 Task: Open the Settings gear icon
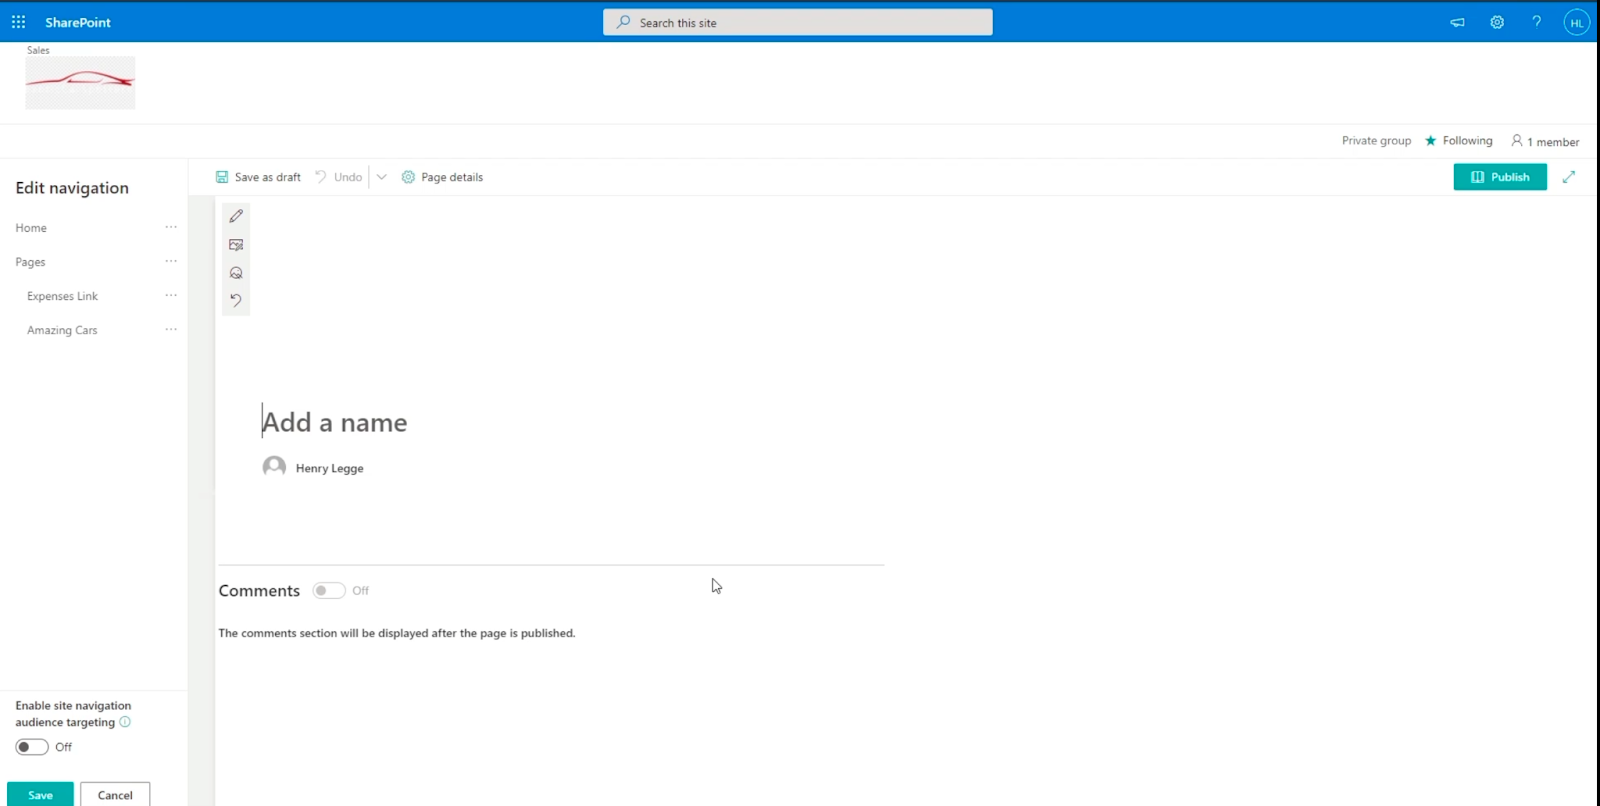1497,22
